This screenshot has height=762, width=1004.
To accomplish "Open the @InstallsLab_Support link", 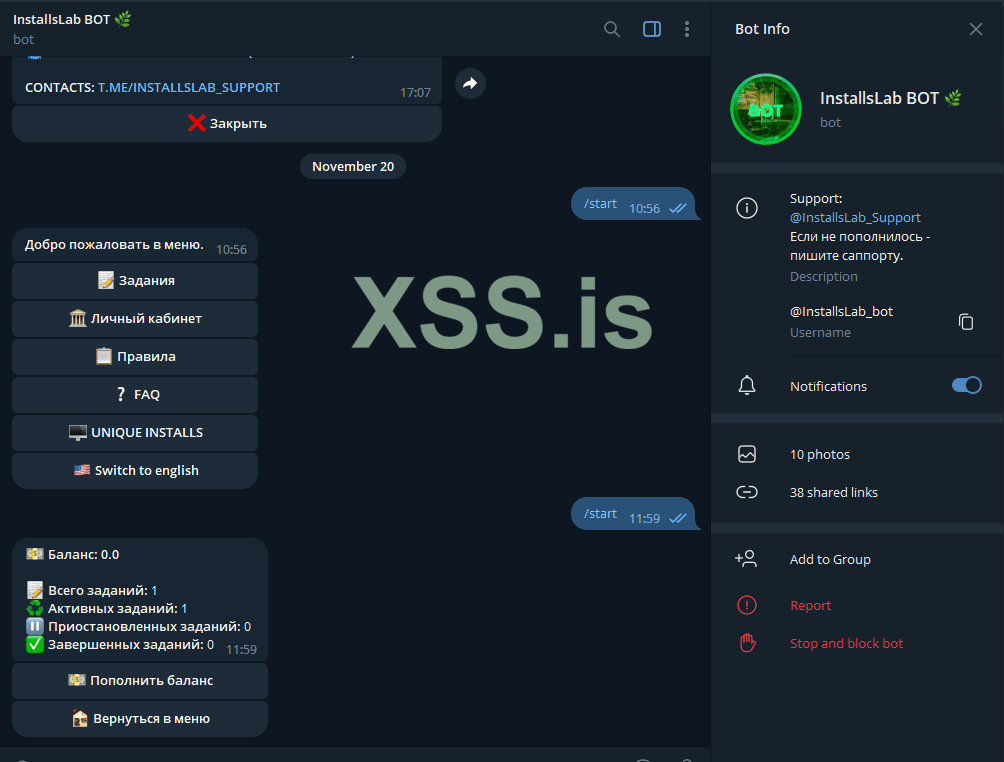I will pyautogui.click(x=855, y=217).
